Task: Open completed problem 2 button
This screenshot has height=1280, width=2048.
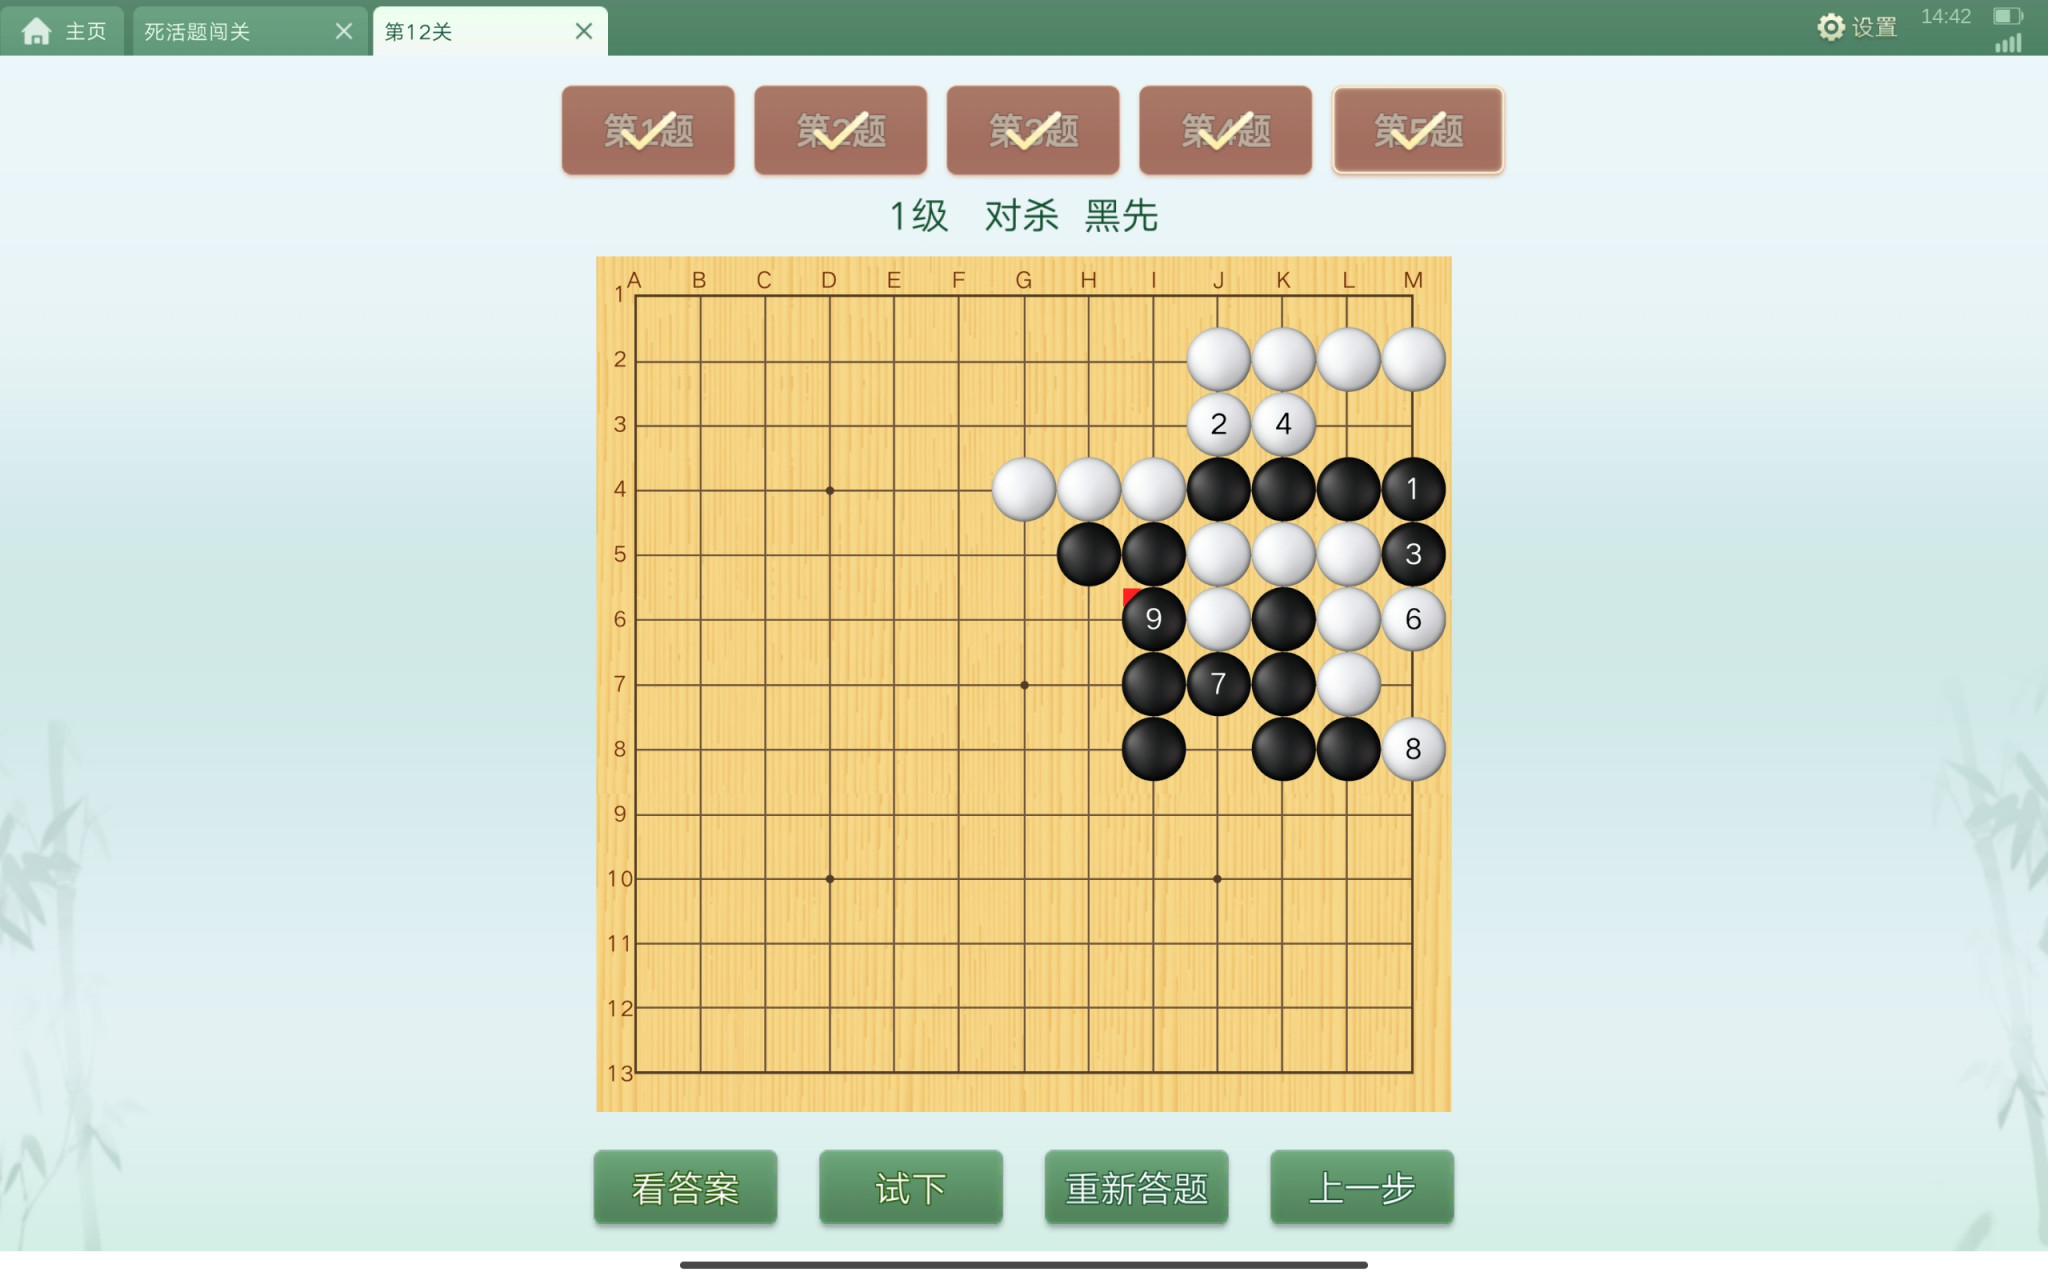Action: 841,130
